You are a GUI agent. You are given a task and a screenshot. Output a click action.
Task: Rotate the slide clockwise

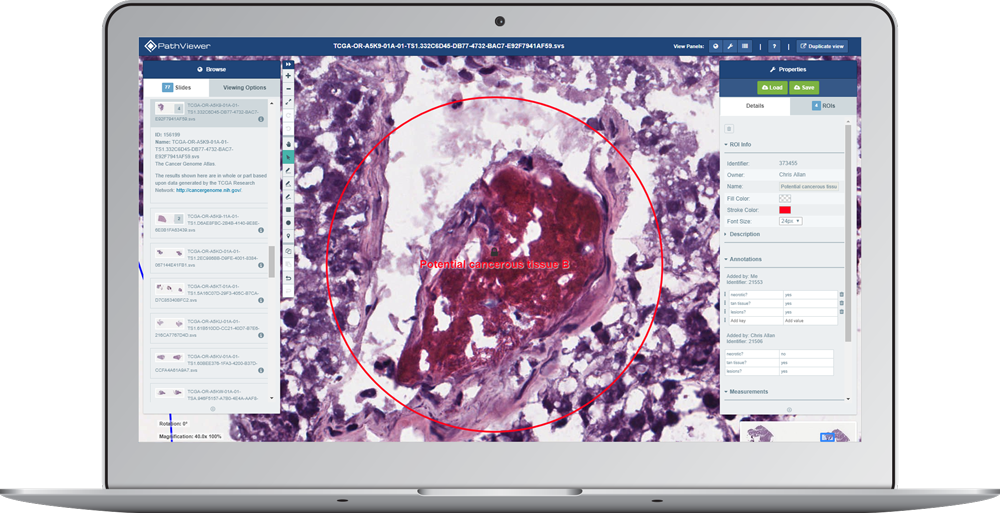[x=288, y=115]
